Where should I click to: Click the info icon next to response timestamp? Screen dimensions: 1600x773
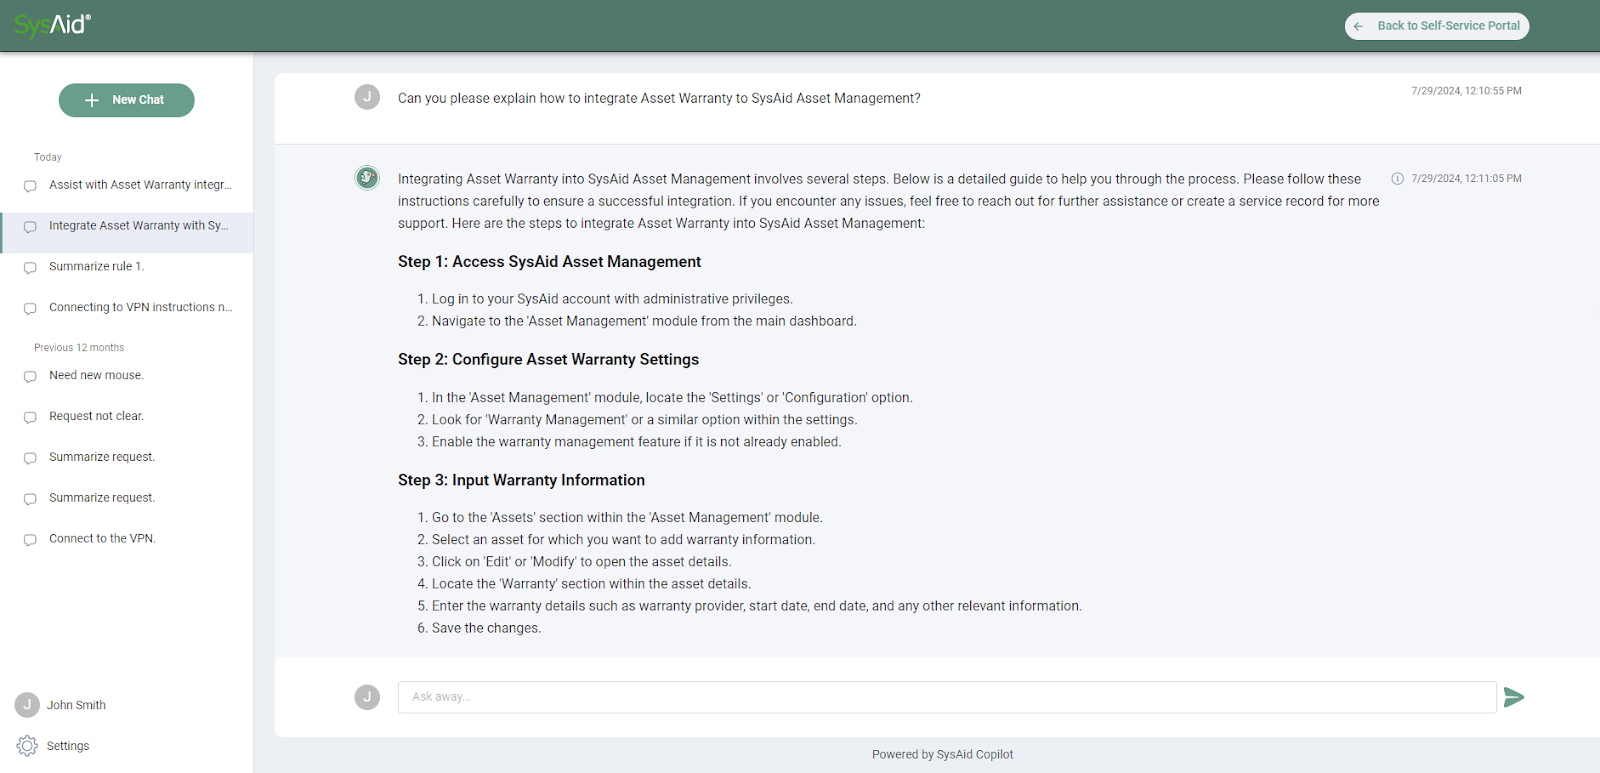click(1397, 179)
